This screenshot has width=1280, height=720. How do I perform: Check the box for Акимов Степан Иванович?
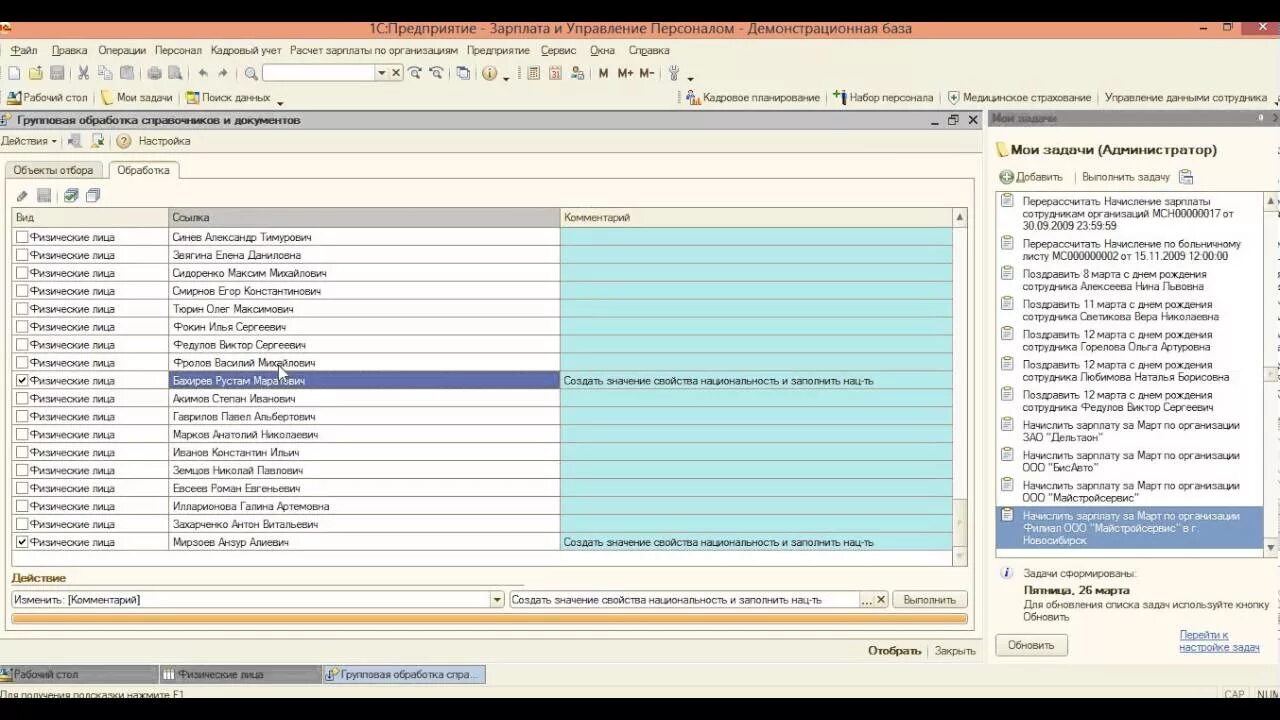click(x=22, y=399)
